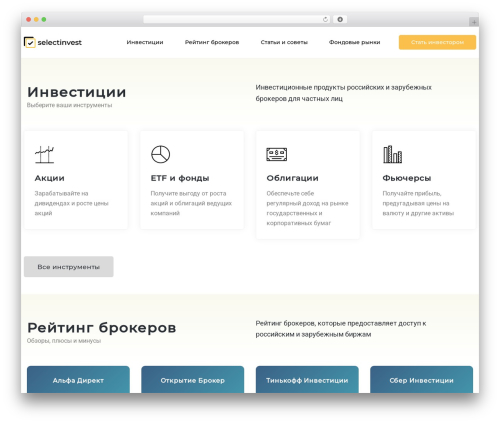
Task: Open the Альфа Директ broker card
Action: (78, 380)
